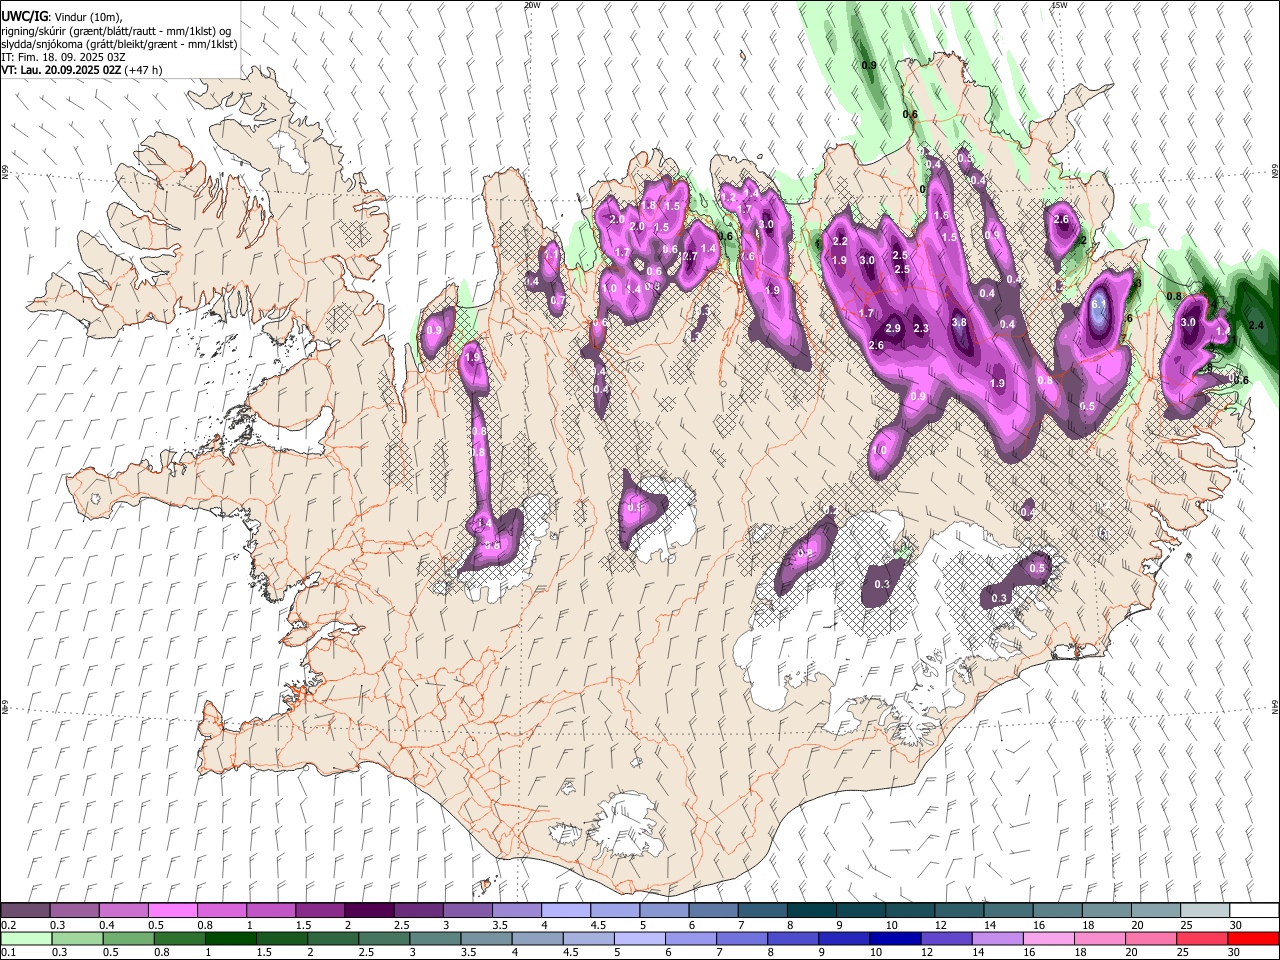1280x960 pixels.
Task: Click the 2.7 precipitation value in the north
Action: pos(689,256)
